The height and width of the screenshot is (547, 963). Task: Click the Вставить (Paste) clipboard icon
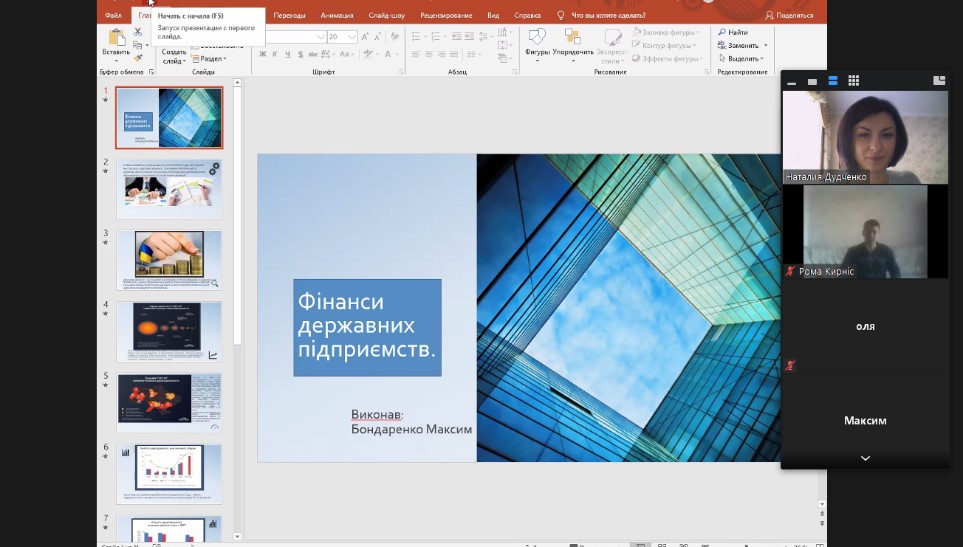point(116,38)
